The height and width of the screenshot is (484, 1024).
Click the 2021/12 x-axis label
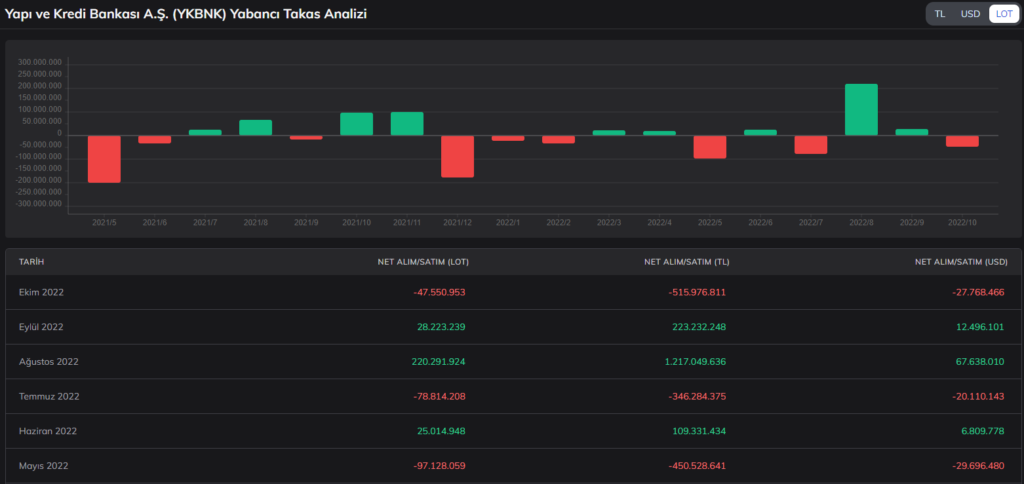(458, 223)
